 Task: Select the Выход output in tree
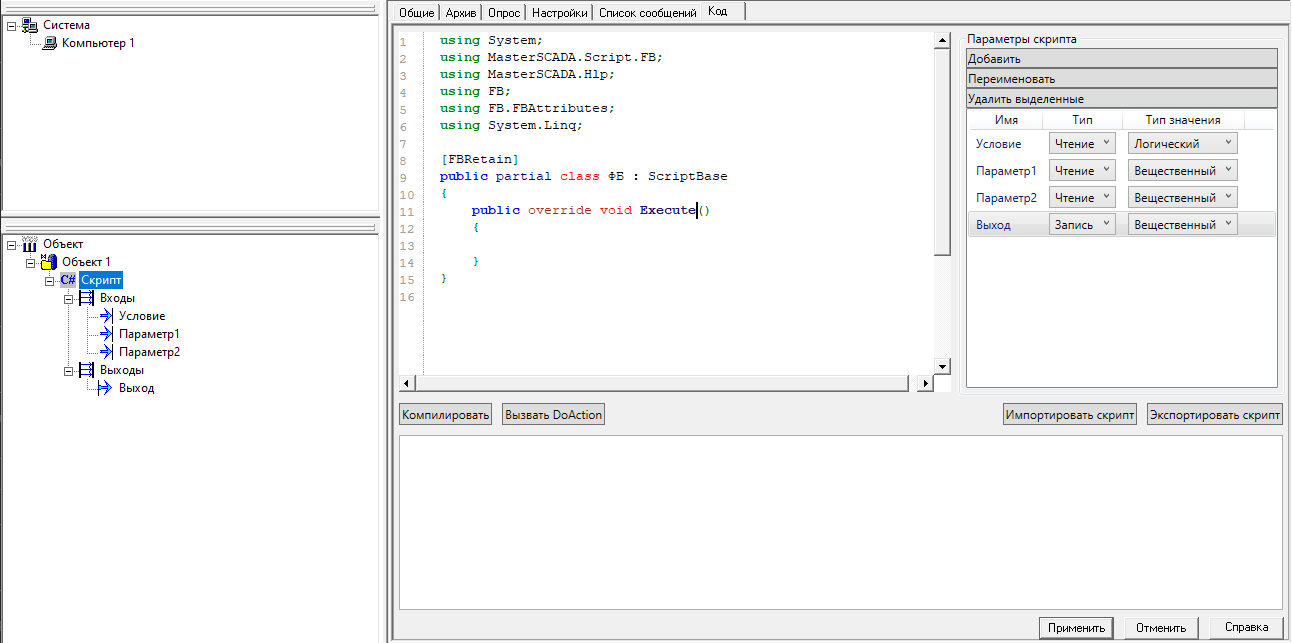(x=136, y=388)
